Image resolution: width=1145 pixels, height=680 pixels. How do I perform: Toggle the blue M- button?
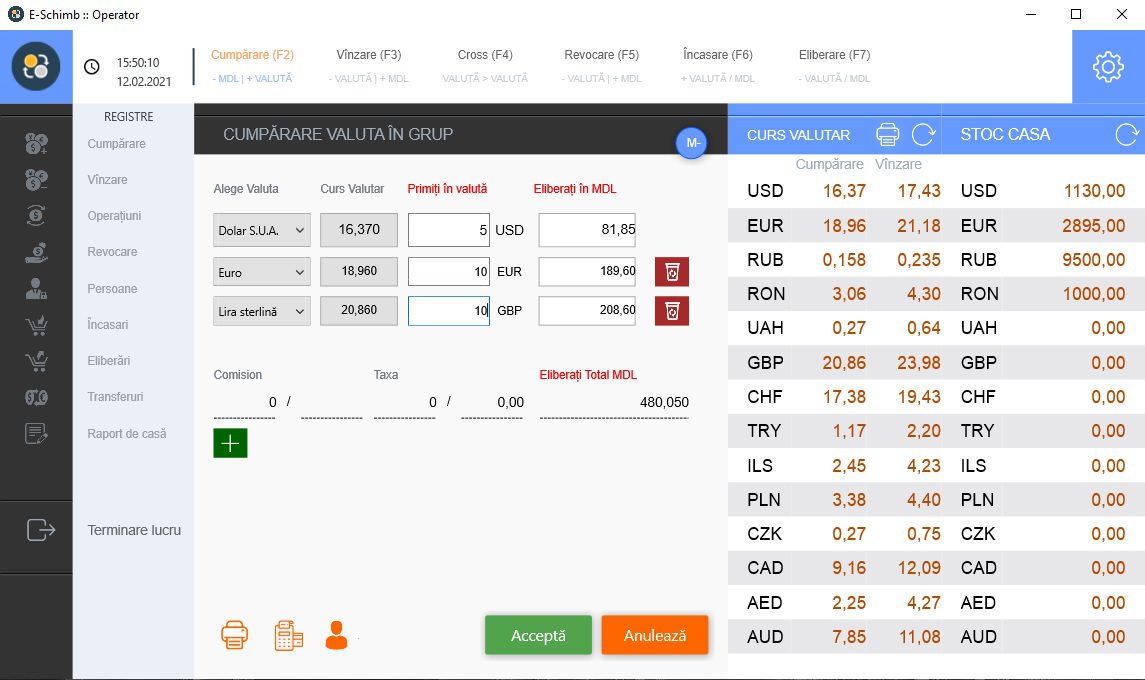tap(691, 143)
